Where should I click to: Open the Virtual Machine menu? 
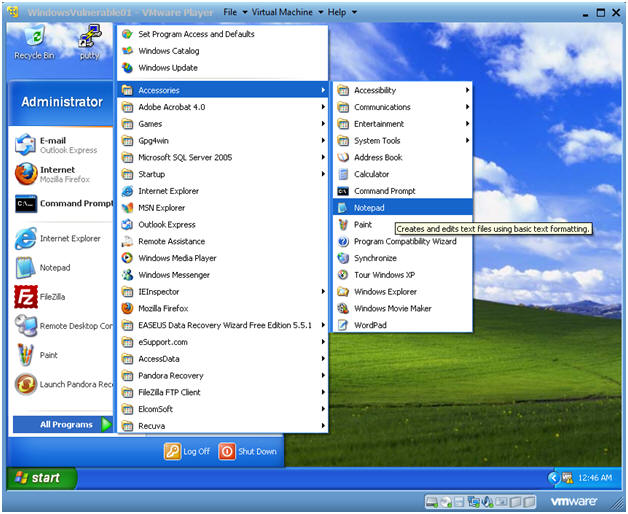click(x=287, y=12)
